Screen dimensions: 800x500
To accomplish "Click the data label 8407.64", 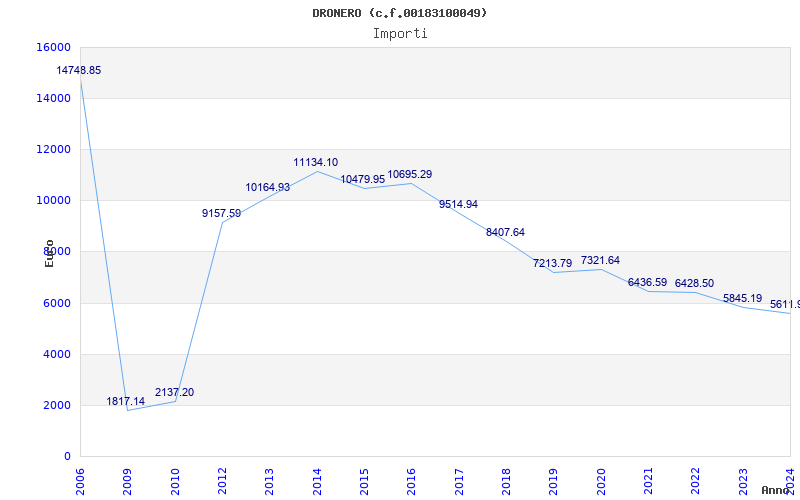I will coord(506,232).
